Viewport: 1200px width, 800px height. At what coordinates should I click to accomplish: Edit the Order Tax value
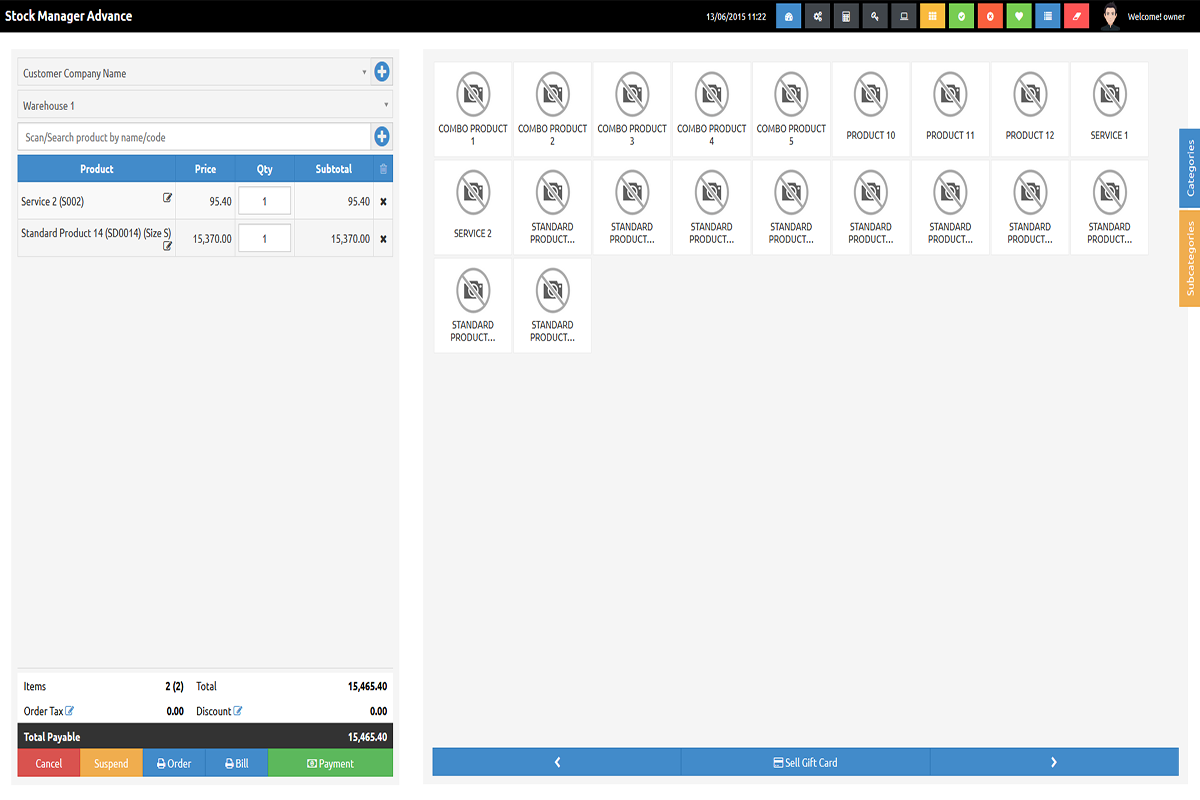pos(70,711)
